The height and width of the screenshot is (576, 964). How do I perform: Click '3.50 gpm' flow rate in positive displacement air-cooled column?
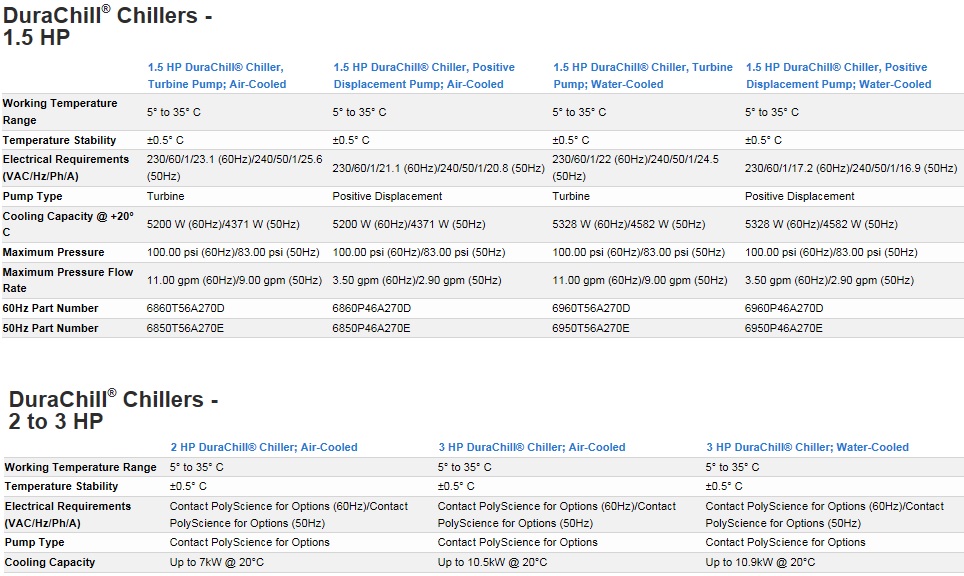[417, 280]
